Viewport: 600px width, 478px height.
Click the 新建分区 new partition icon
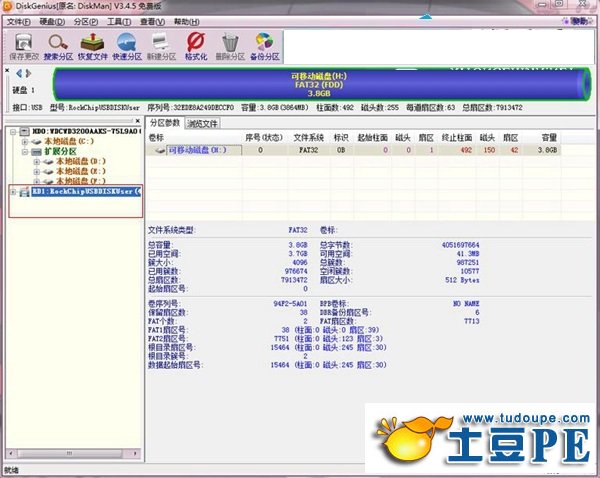point(161,46)
